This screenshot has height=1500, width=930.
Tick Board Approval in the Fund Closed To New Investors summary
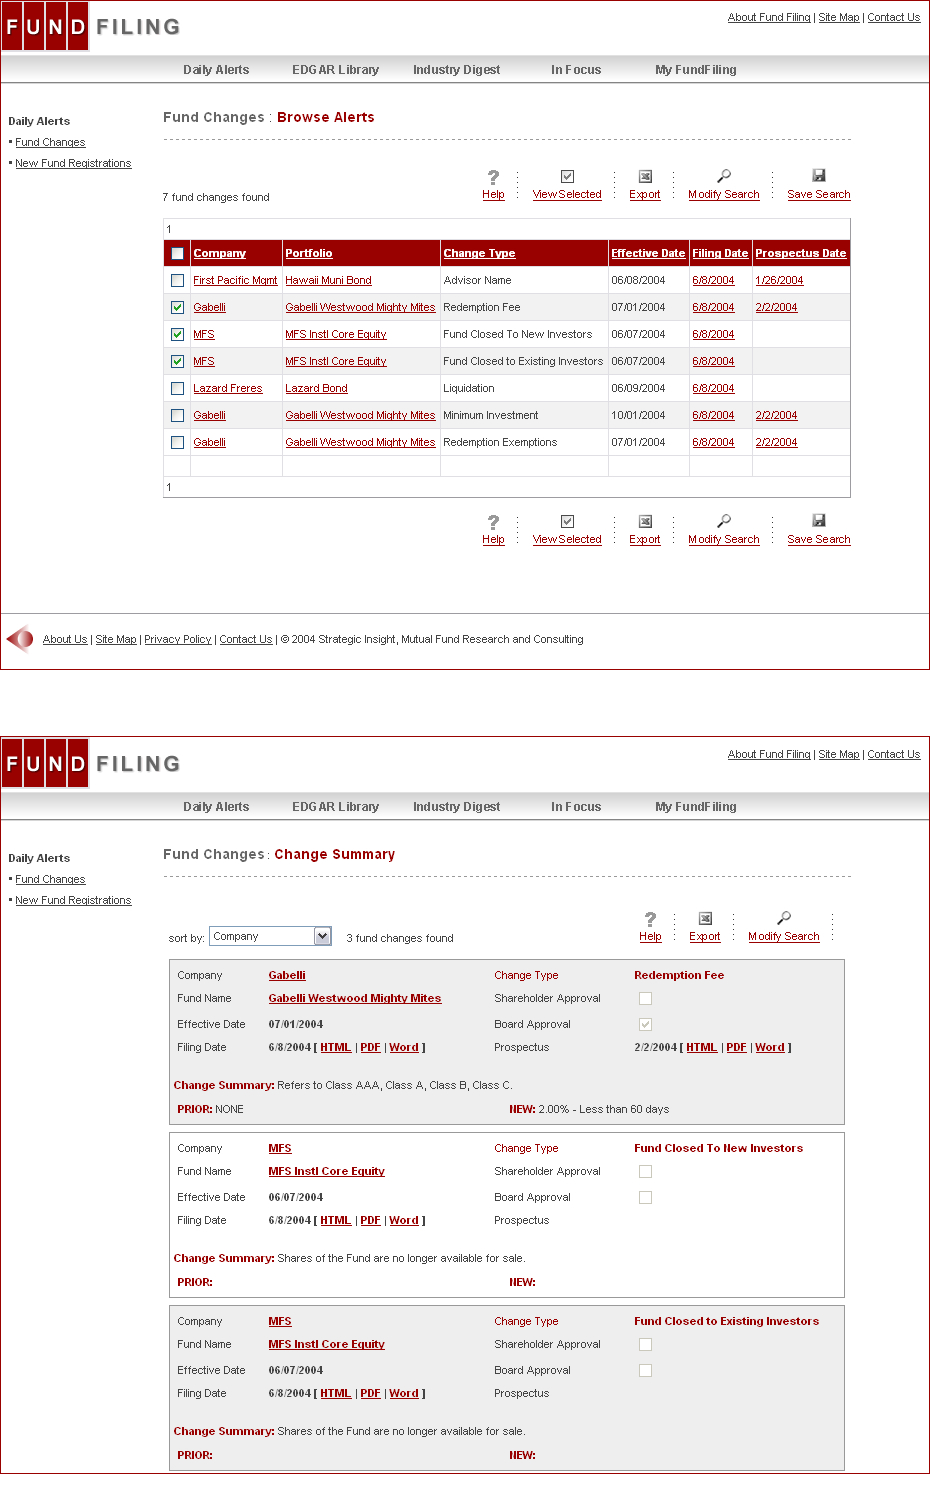coord(645,1197)
